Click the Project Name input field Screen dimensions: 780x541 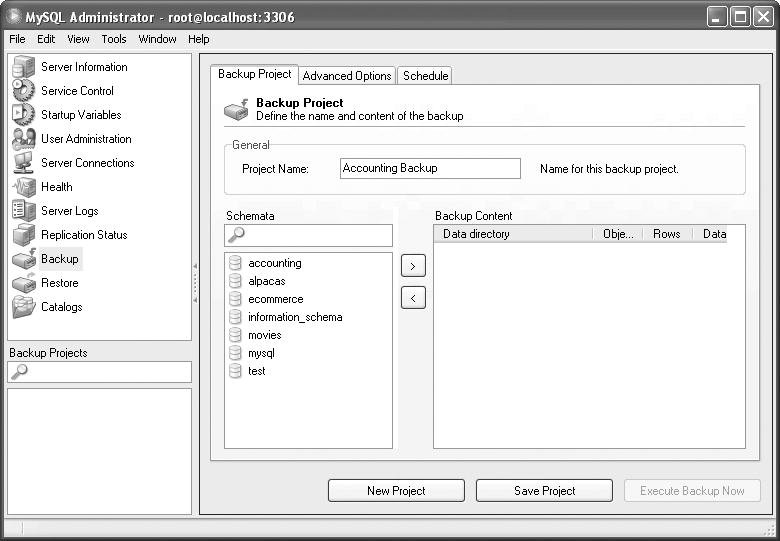pos(430,168)
